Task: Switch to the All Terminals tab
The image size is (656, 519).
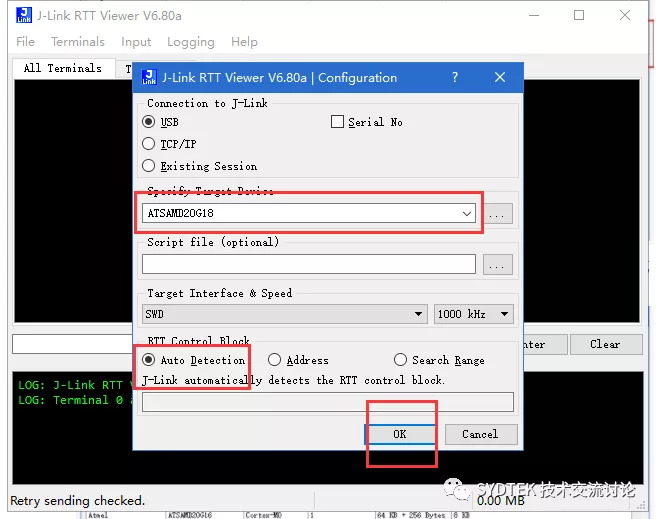Action: tap(63, 68)
